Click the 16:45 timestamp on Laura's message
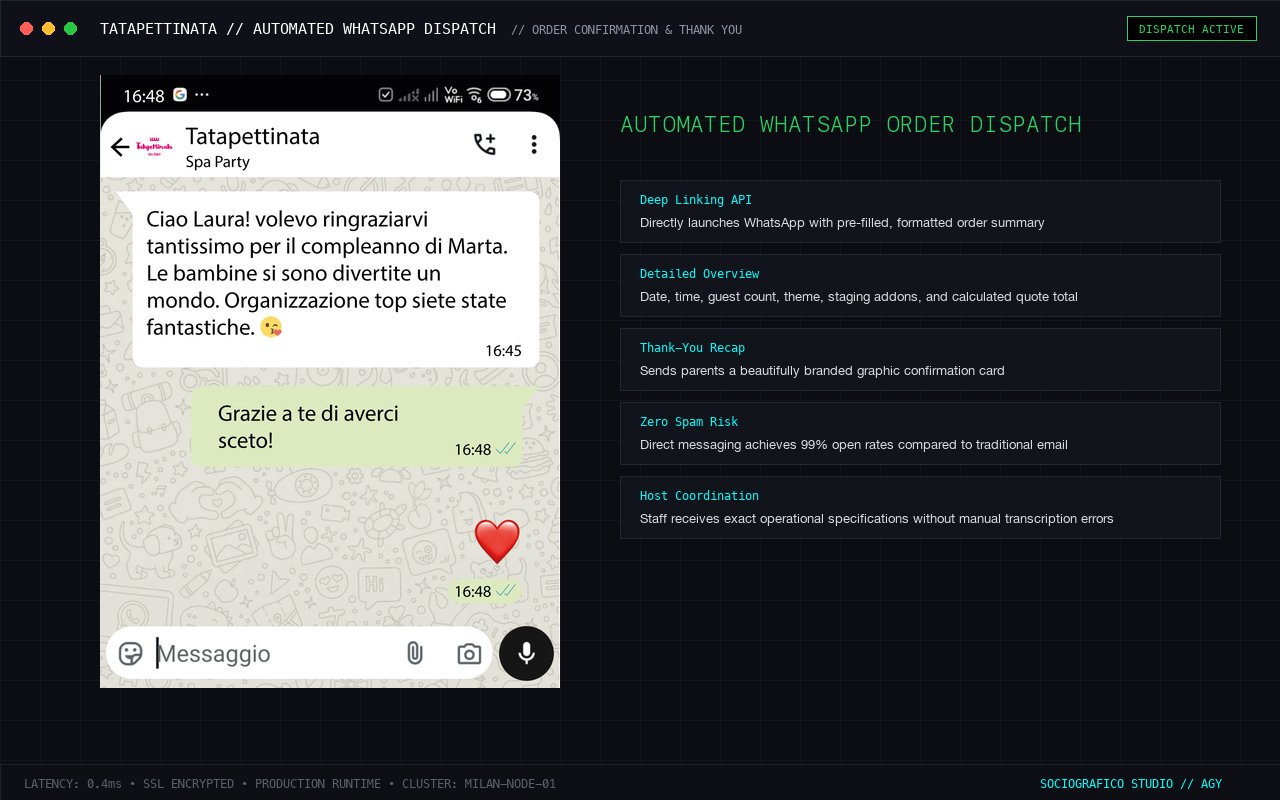 click(x=504, y=351)
